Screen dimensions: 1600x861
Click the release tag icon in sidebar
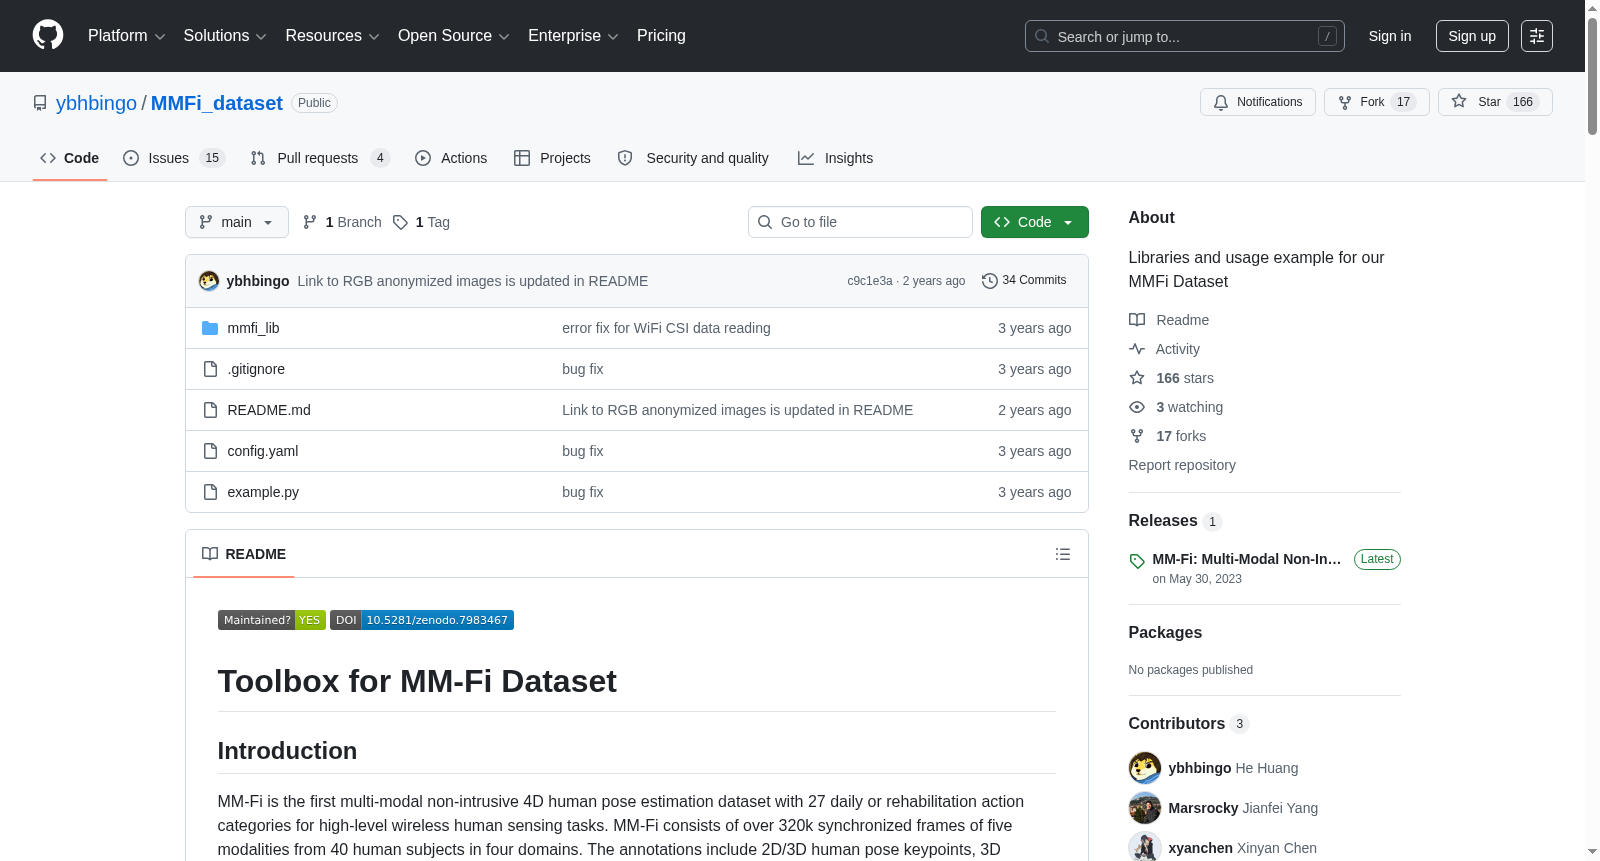(x=1137, y=561)
